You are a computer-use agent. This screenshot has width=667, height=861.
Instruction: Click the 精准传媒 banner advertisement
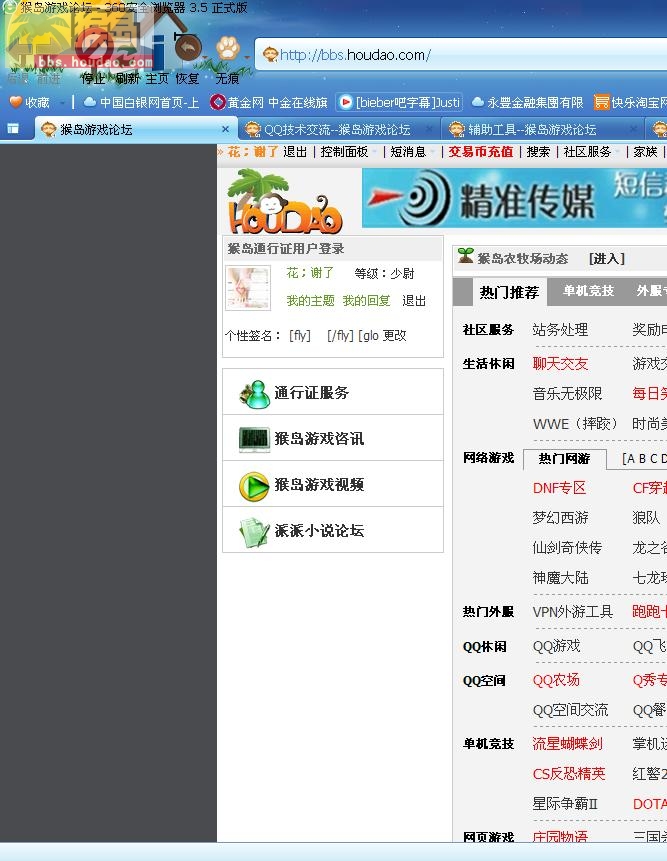point(514,198)
